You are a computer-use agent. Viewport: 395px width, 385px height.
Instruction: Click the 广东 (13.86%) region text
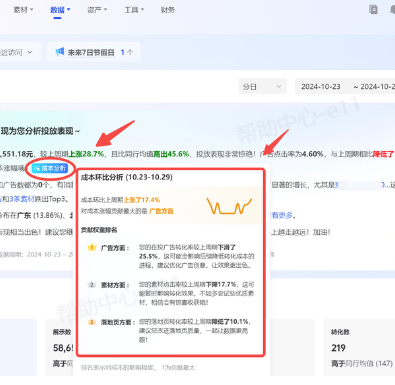click(40, 215)
